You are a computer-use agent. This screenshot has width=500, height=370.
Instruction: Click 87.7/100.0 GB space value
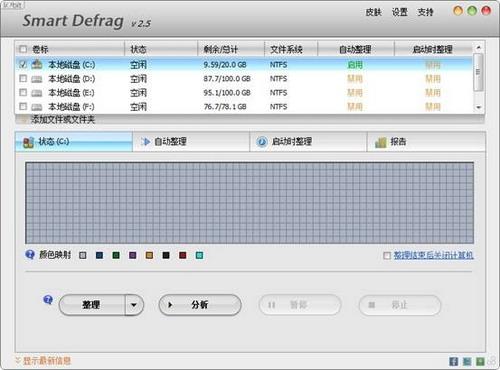[227, 79]
